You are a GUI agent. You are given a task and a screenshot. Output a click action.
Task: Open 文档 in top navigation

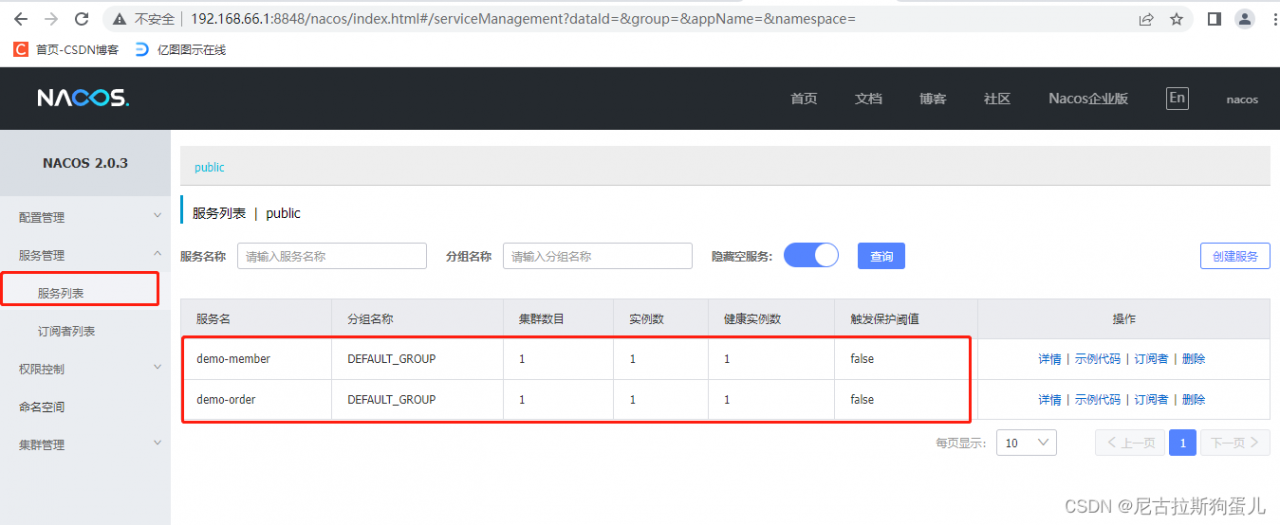(x=868, y=98)
